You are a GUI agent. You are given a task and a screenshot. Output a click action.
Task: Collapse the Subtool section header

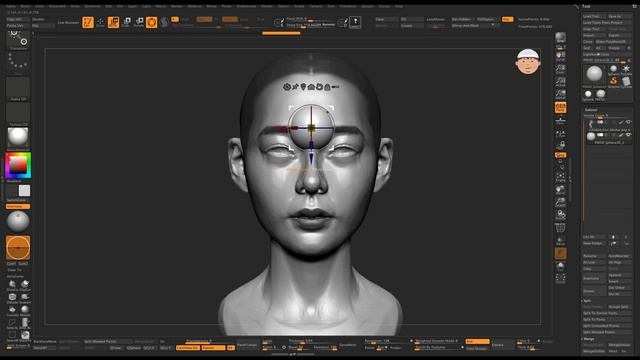[x=591, y=109]
